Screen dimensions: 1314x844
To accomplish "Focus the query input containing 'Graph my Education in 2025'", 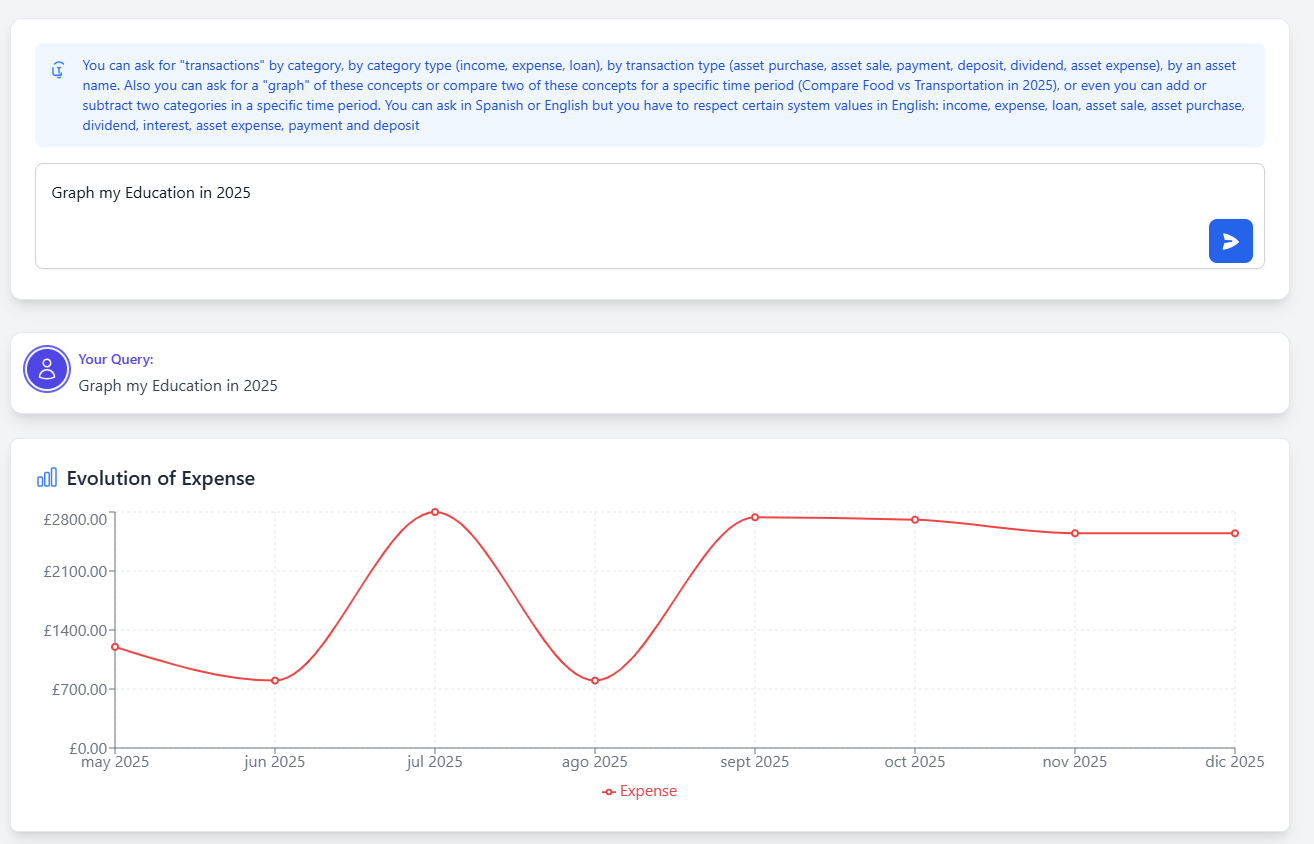I will 650,216.
